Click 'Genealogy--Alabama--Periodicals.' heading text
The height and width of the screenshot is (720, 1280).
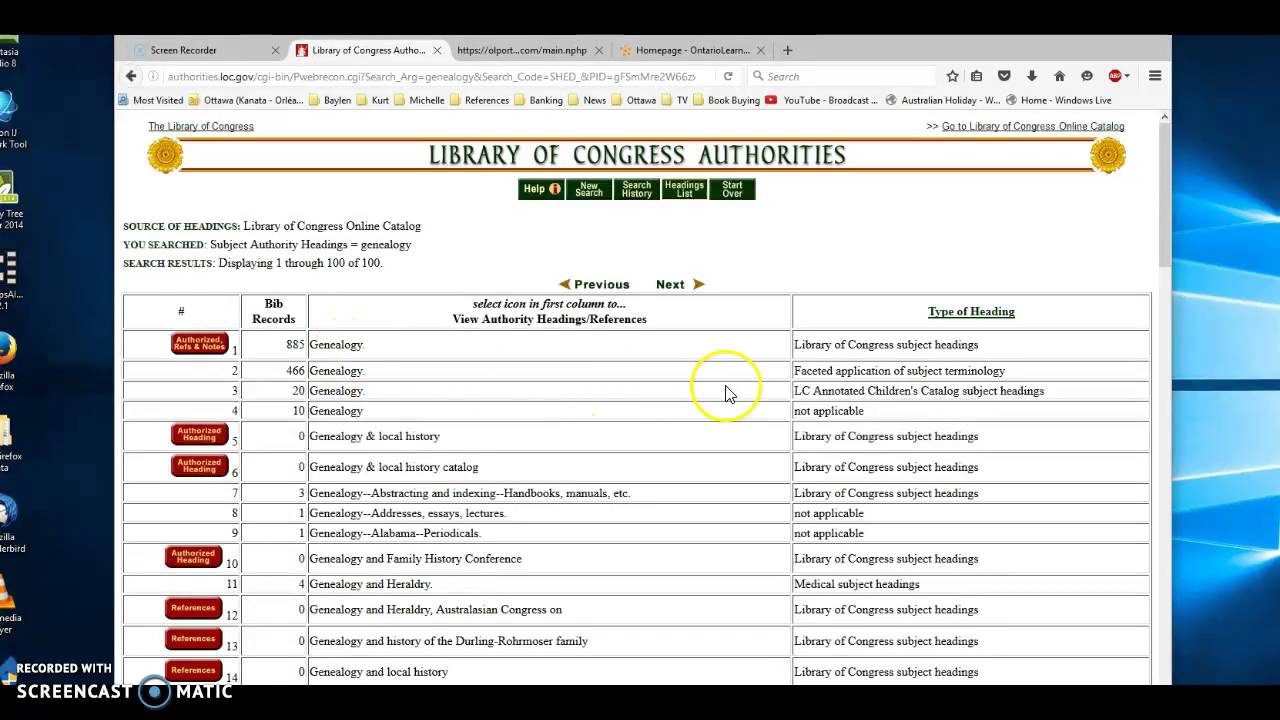(395, 533)
